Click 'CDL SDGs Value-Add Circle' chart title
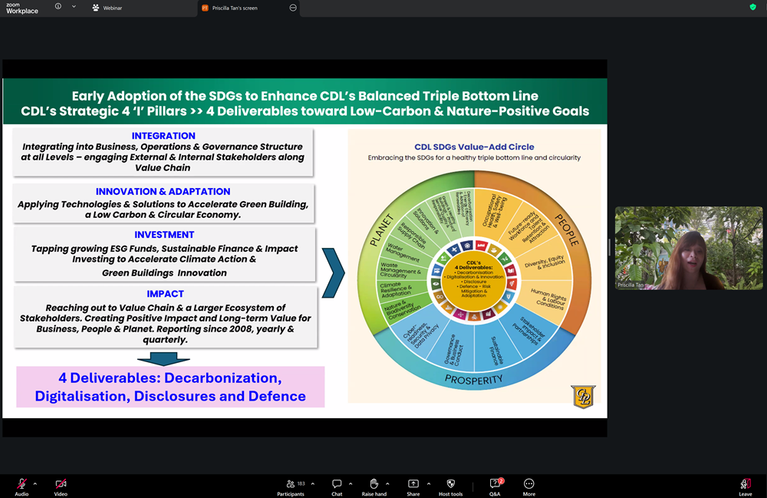The image size is (767, 498). pos(474,147)
